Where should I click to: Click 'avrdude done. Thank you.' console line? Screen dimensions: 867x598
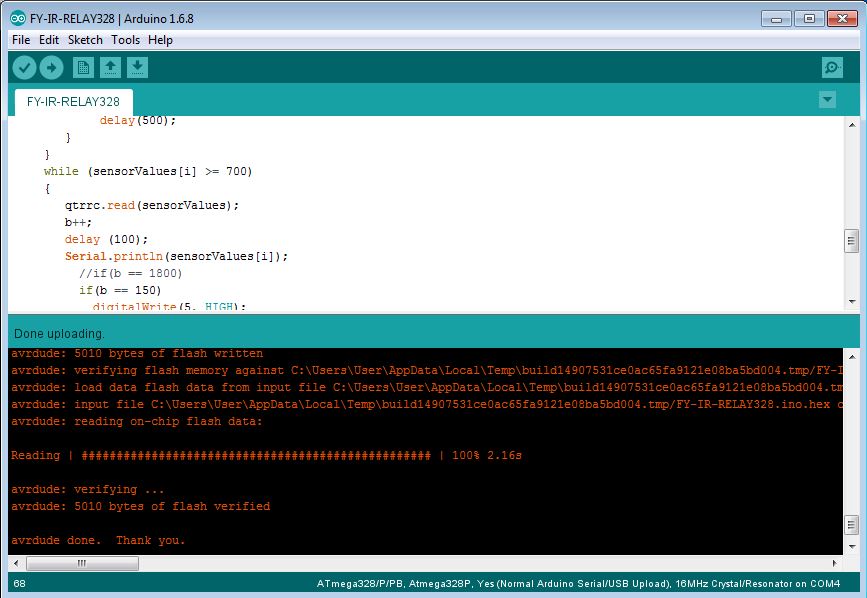98,540
